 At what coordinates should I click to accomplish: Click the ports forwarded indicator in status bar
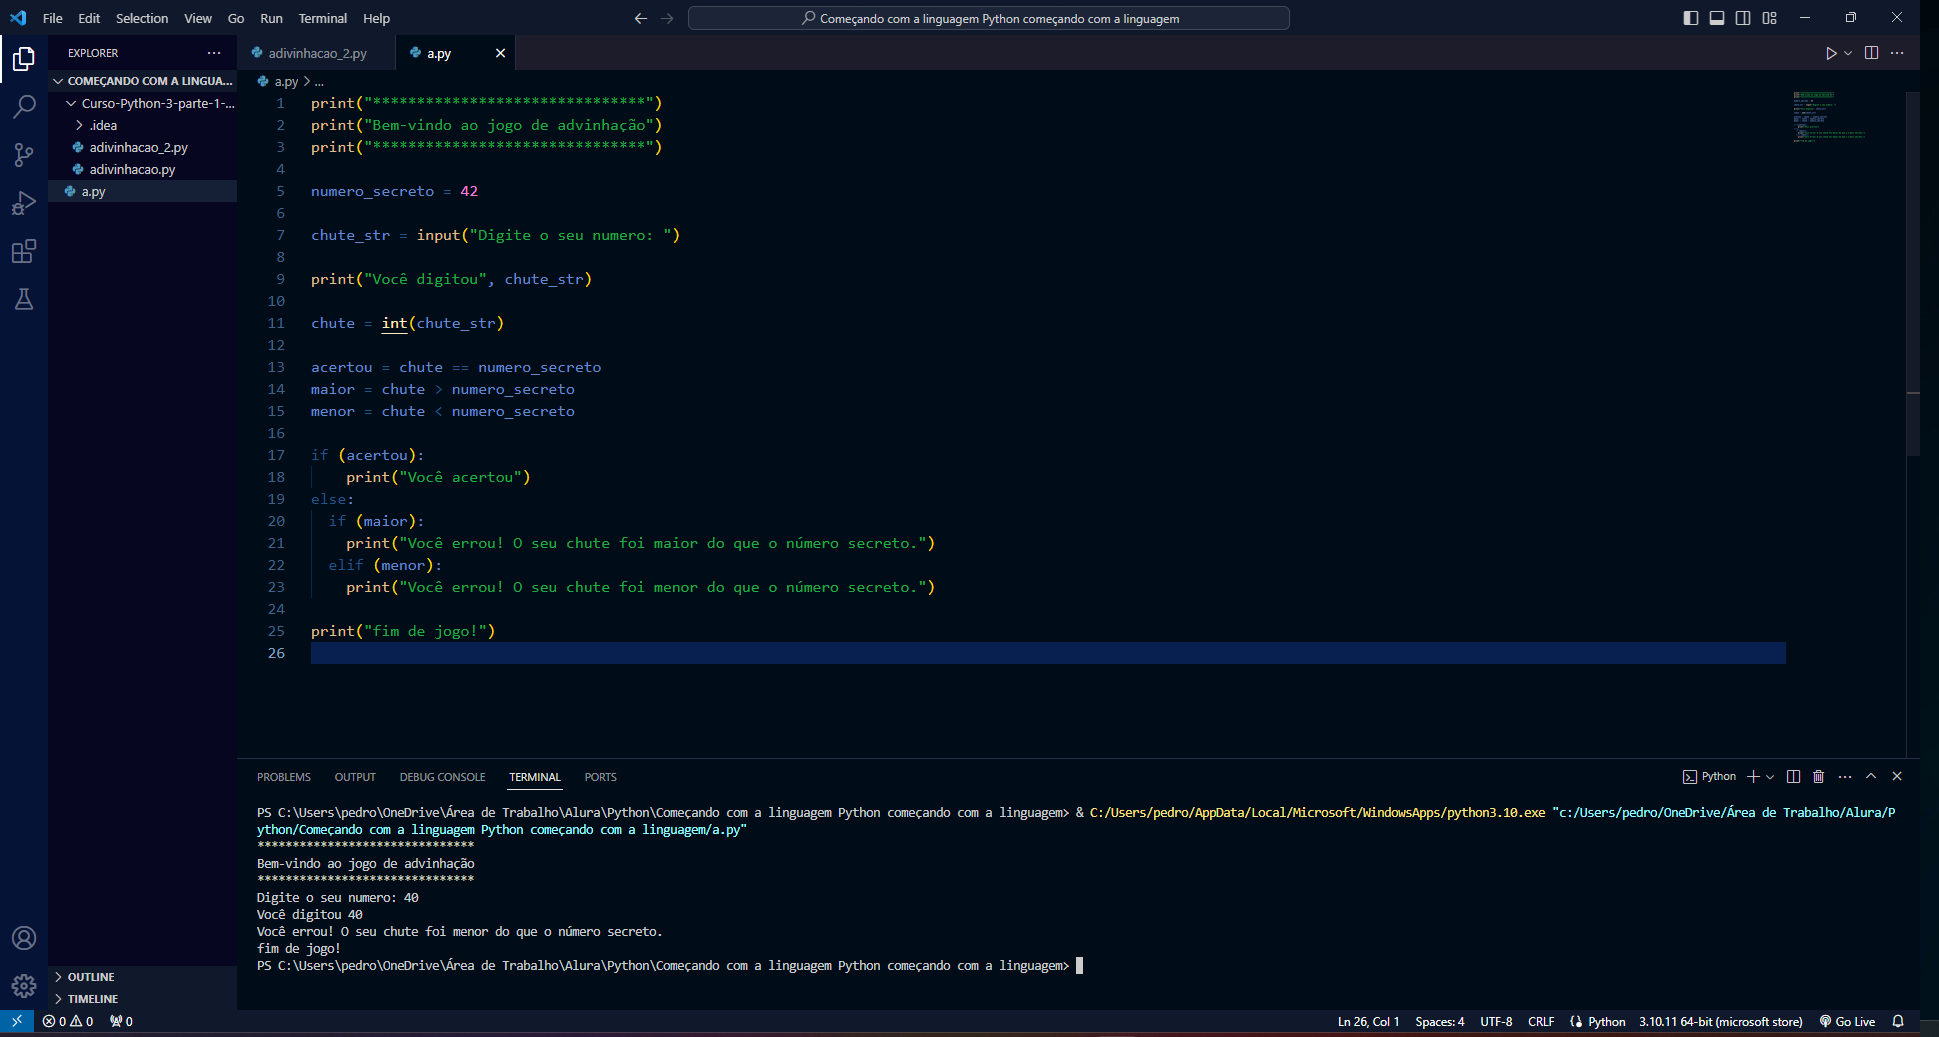pyautogui.click(x=121, y=1021)
